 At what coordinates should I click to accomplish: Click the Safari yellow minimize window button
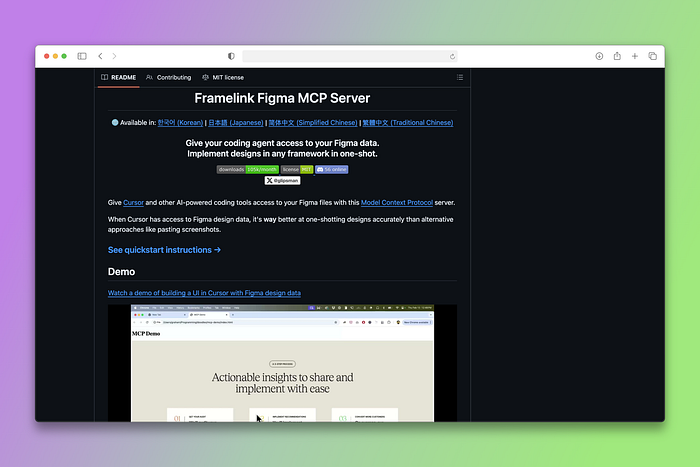55,56
